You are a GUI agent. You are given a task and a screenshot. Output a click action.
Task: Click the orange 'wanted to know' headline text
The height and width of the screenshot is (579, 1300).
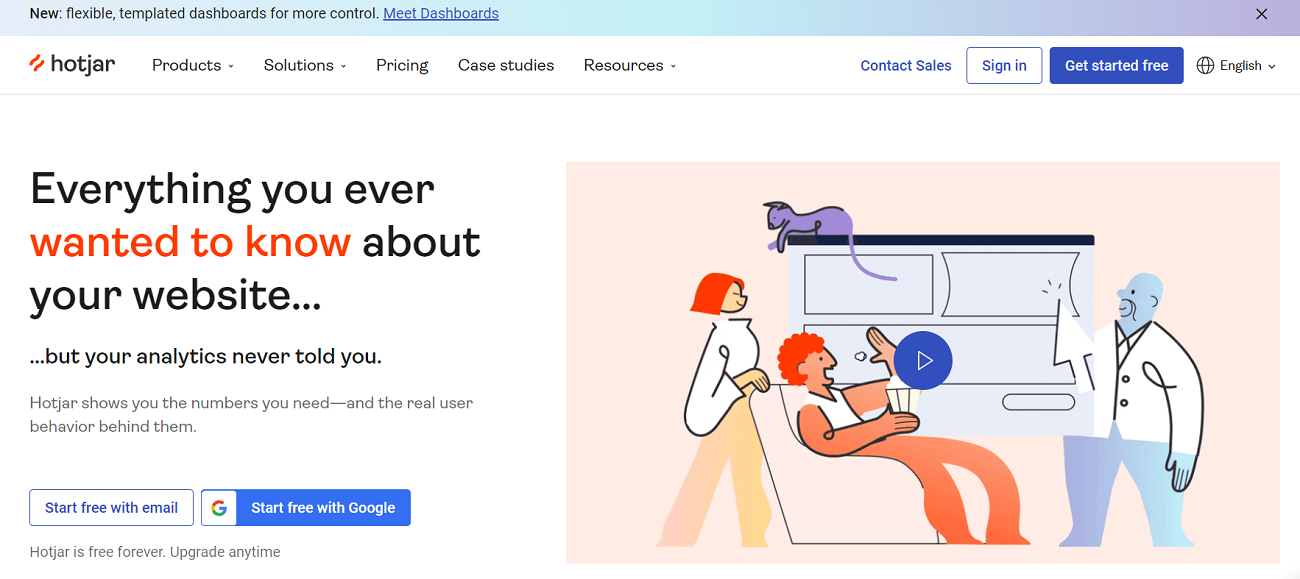[190, 242]
